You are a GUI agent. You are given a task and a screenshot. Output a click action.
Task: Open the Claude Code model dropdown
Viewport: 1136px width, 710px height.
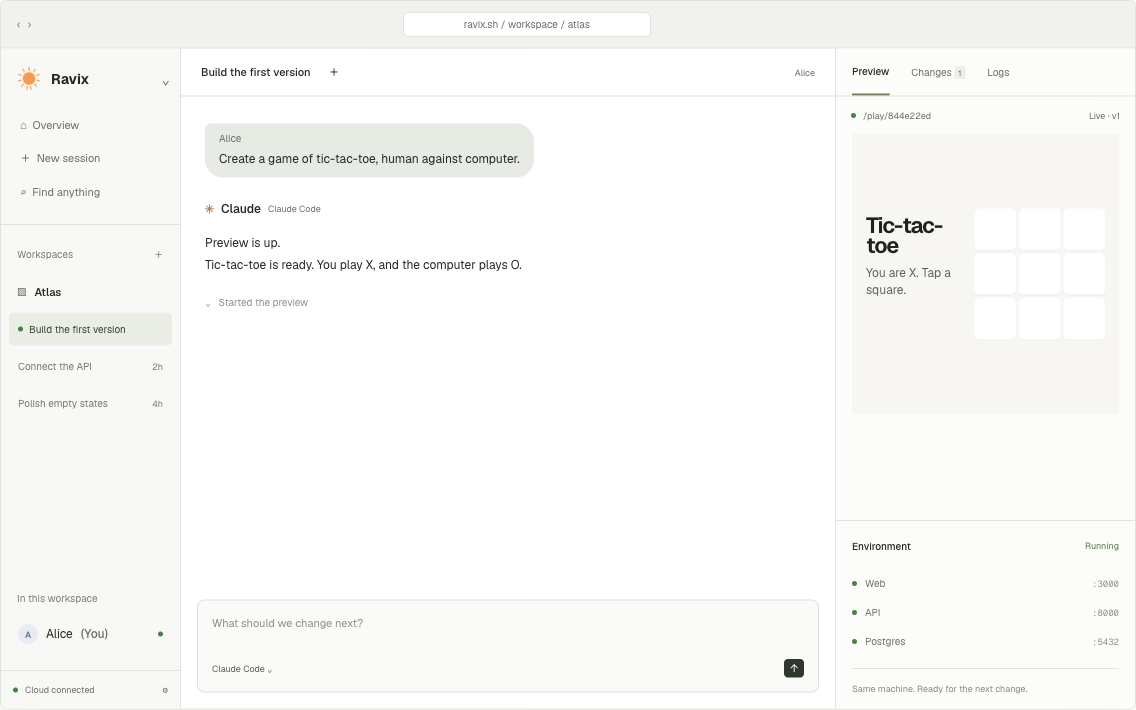pos(242,669)
